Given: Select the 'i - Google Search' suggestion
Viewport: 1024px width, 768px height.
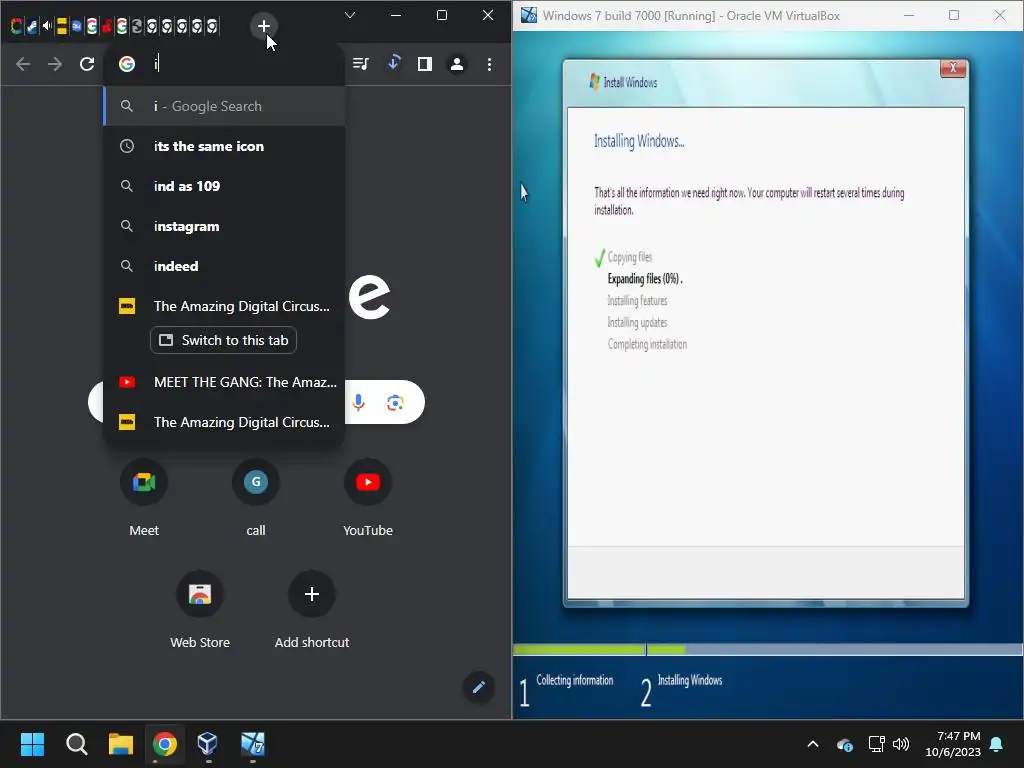Looking at the screenshot, I should click(x=224, y=106).
